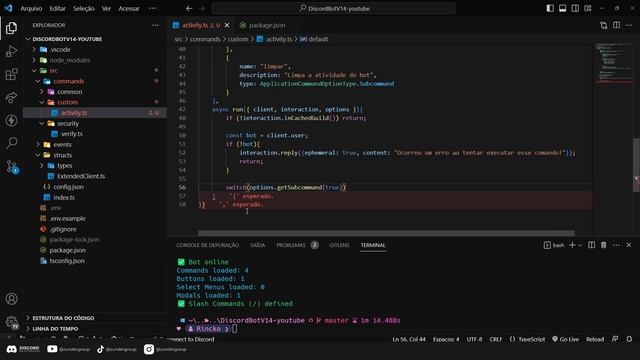Click the editor minimap
This screenshot has width=640, height=360.
[613, 63]
